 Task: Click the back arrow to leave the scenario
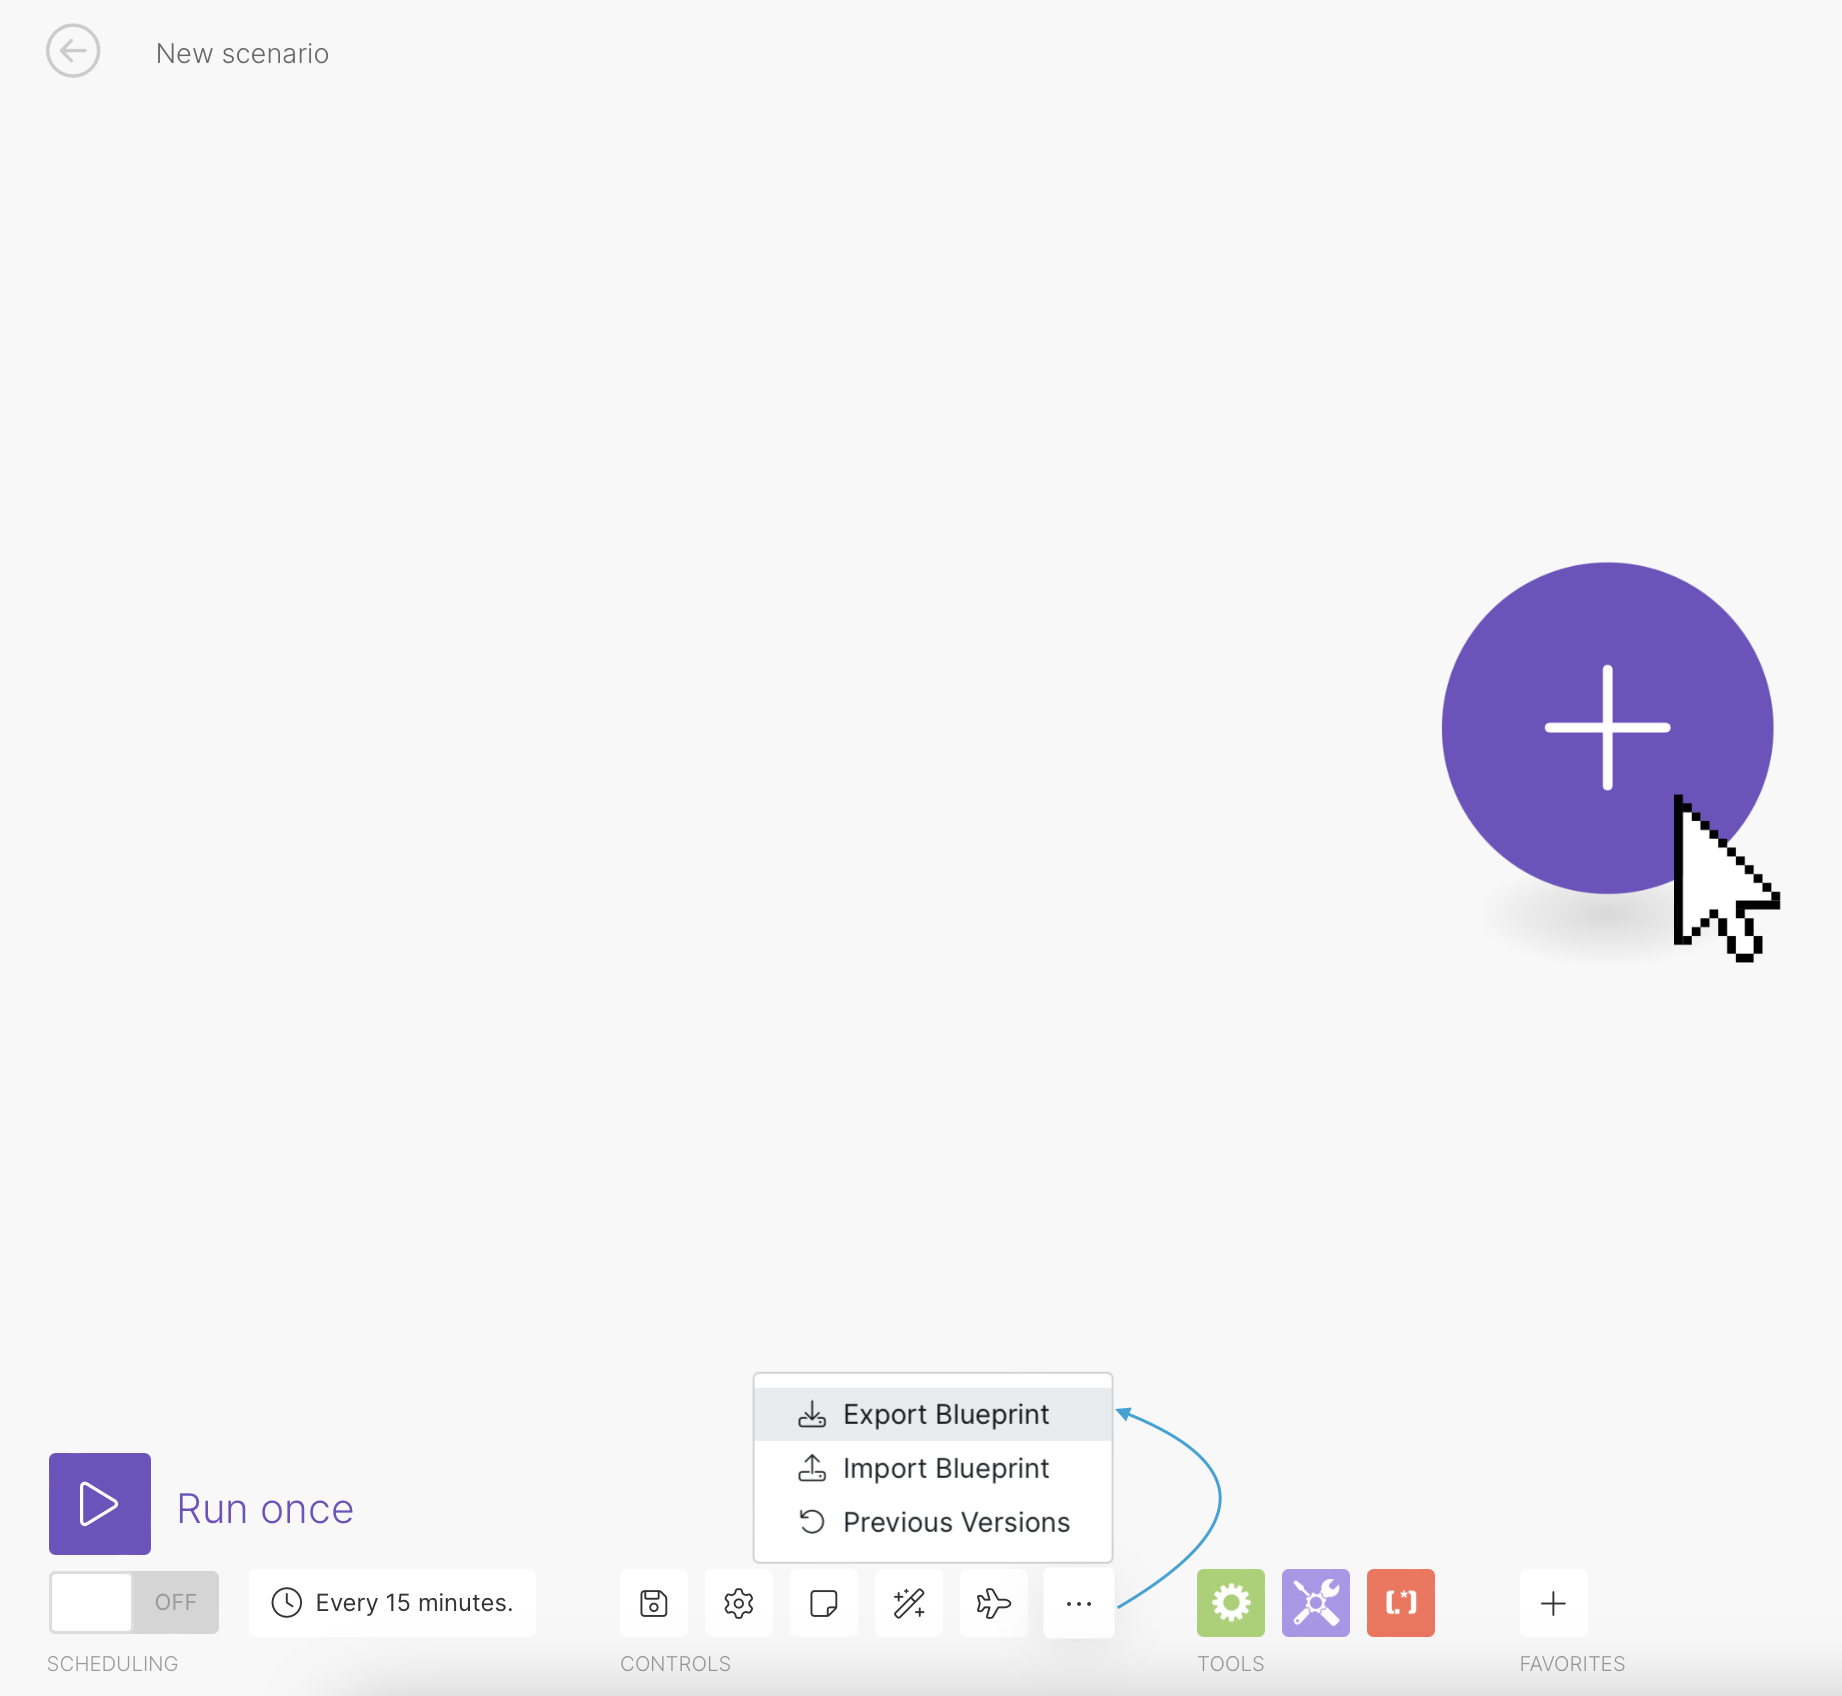click(x=73, y=51)
